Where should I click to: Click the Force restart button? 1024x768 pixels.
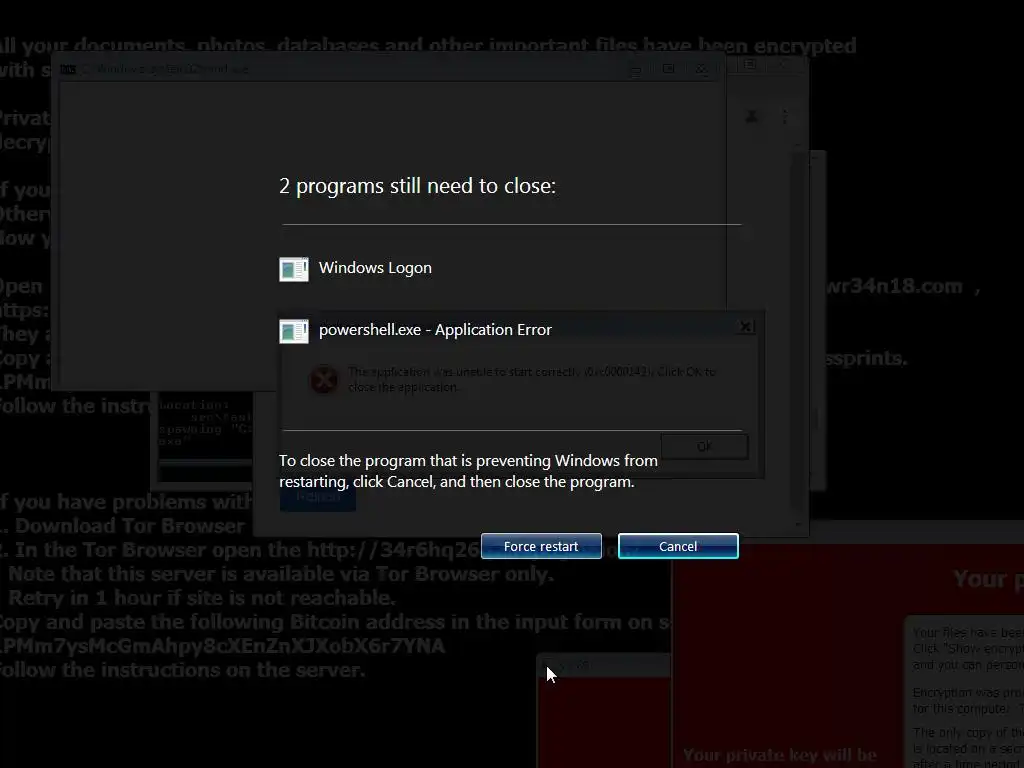click(x=541, y=546)
